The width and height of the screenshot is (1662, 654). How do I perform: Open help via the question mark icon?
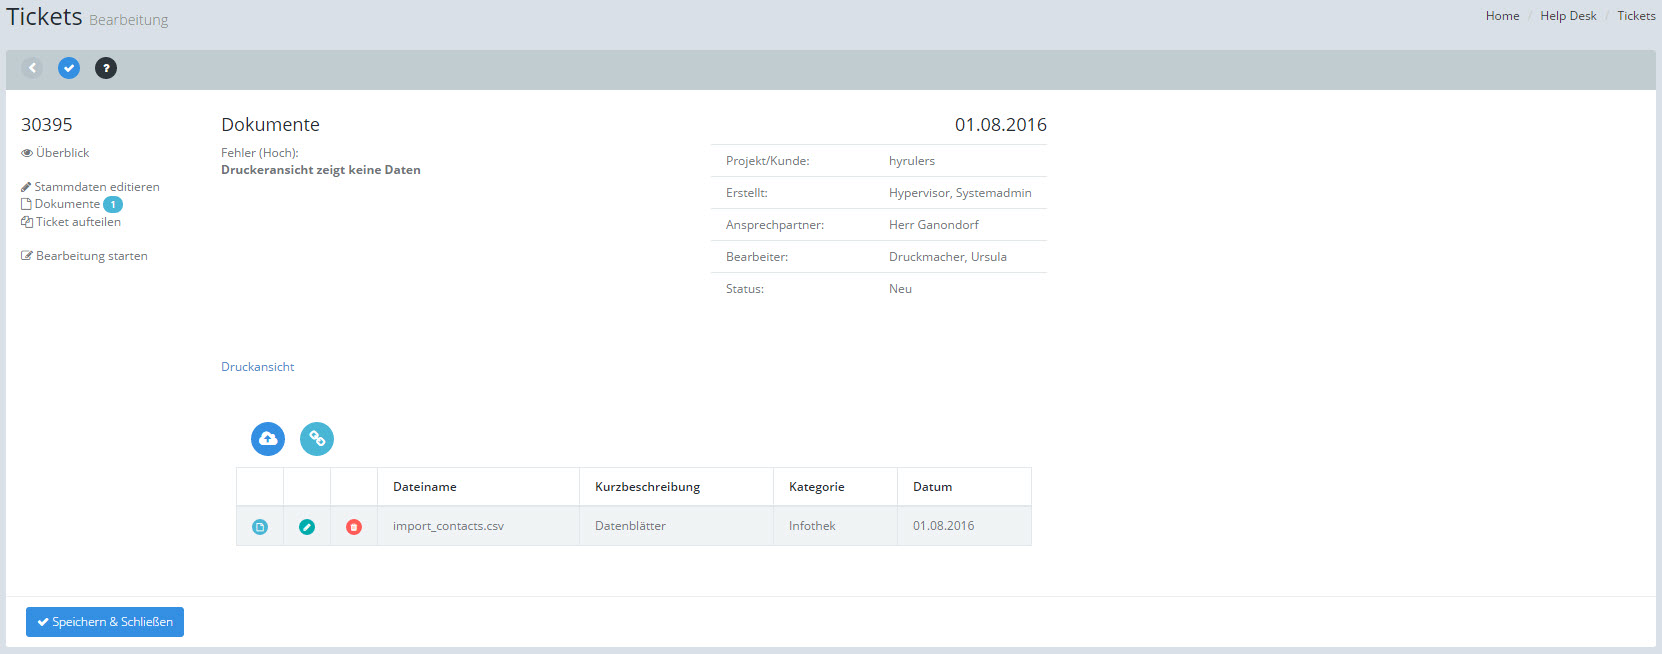pyautogui.click(x=106, y=68)
